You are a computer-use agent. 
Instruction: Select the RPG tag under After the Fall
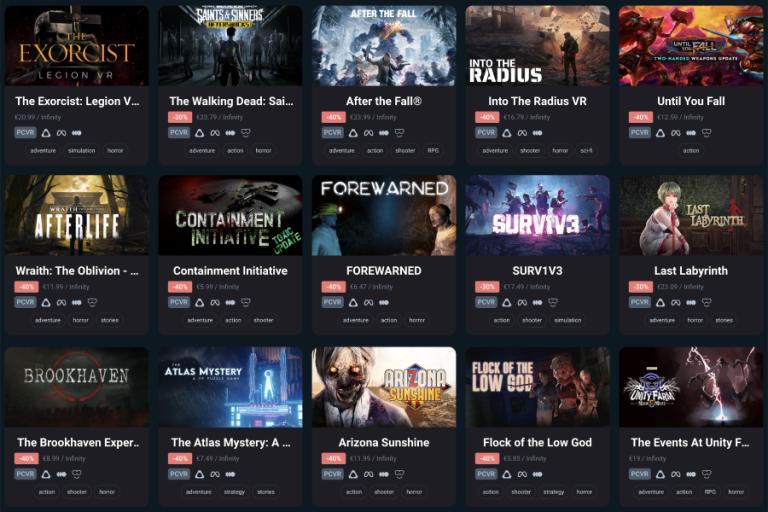(x=433, y=150)
